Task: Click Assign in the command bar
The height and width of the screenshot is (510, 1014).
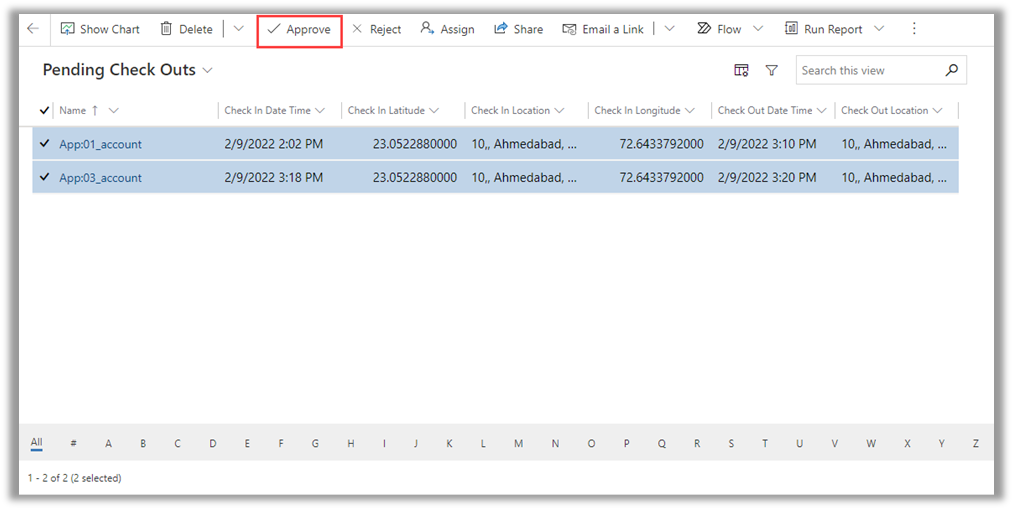Action: (447, 29)
